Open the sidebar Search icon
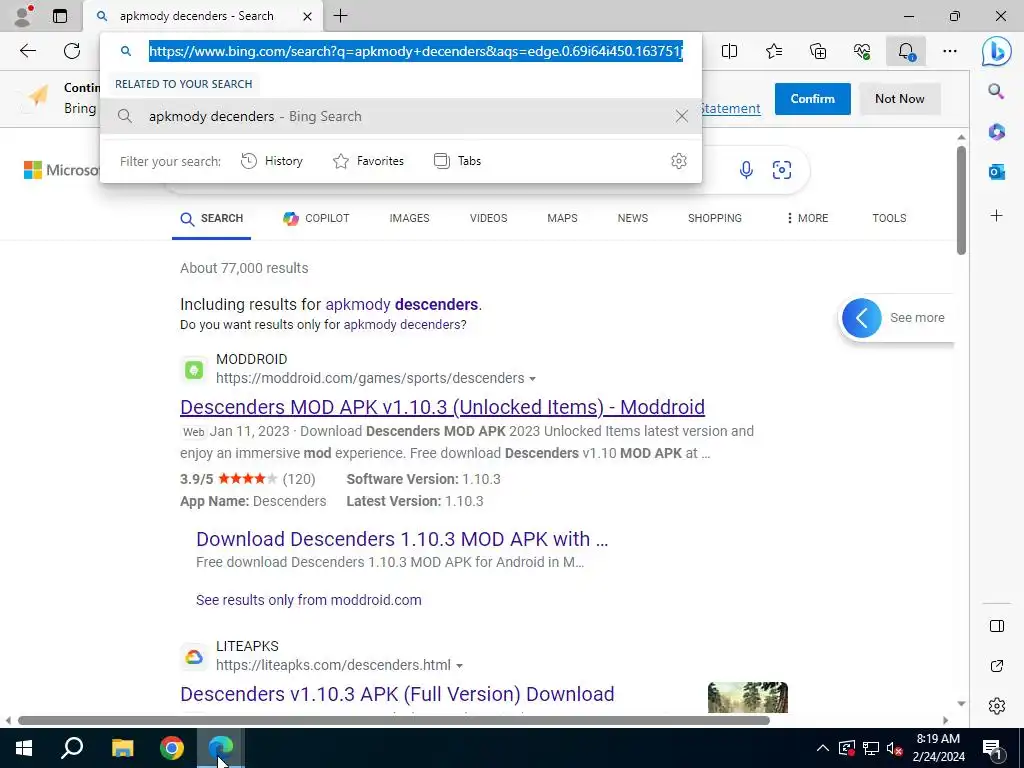 point(996,91)
